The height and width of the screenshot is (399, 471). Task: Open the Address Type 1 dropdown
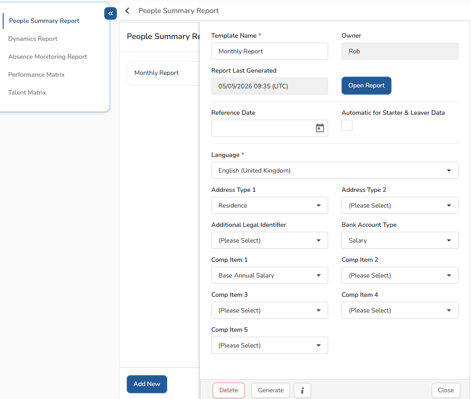click(269, 206)
